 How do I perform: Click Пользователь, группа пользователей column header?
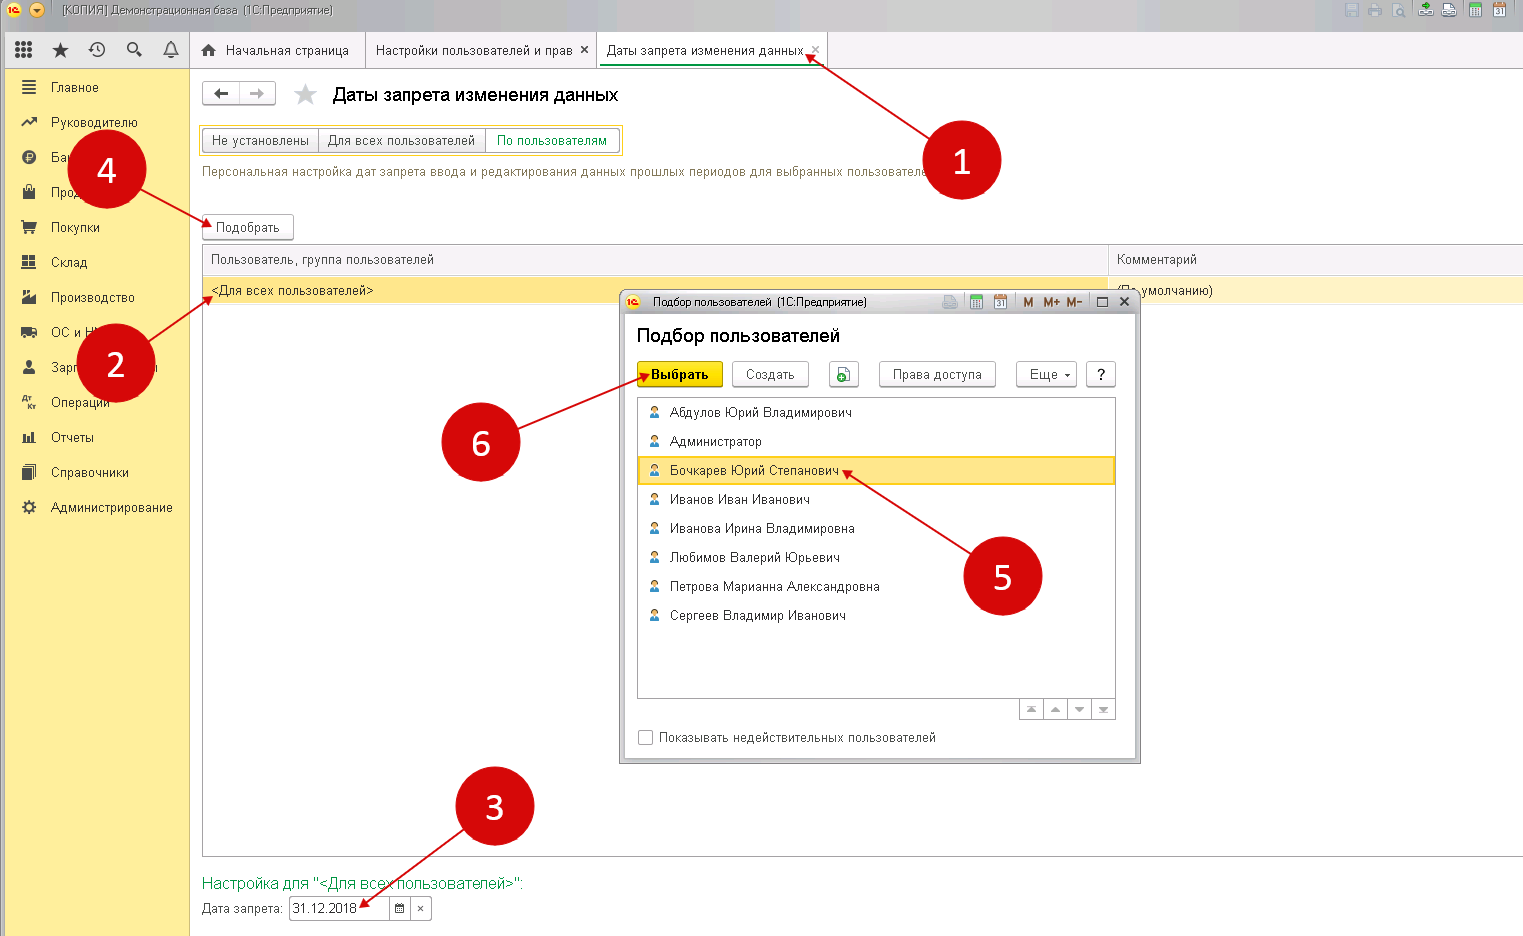[655, 260]
